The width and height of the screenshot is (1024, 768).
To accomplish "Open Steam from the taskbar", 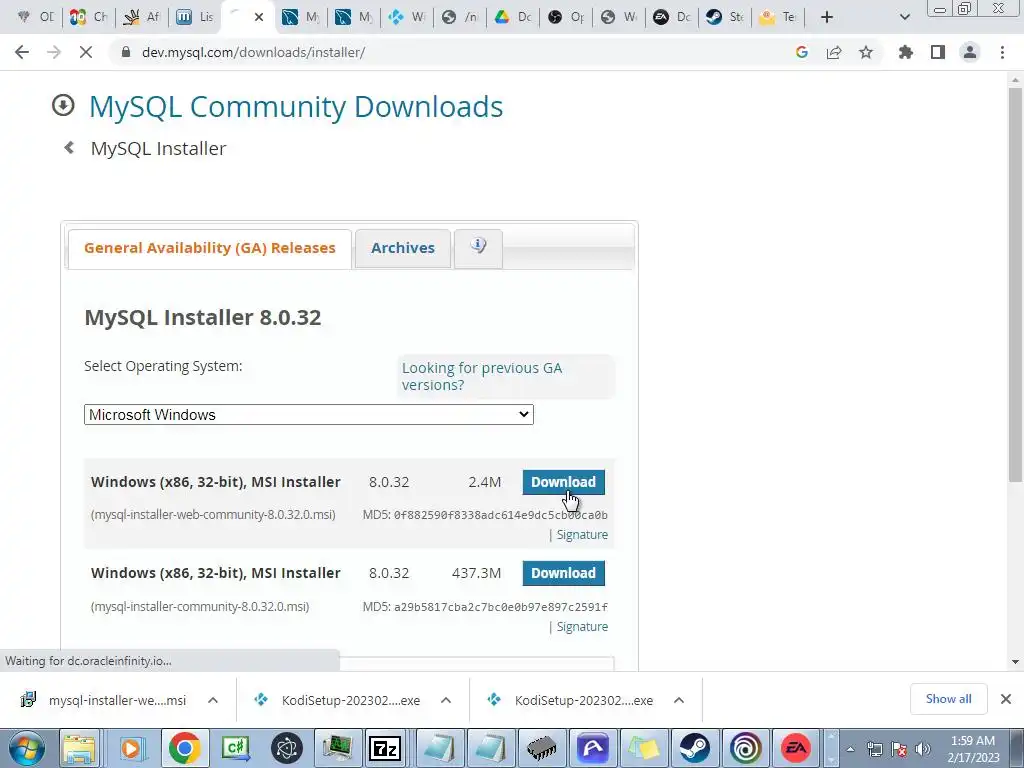I will (694, 748).
